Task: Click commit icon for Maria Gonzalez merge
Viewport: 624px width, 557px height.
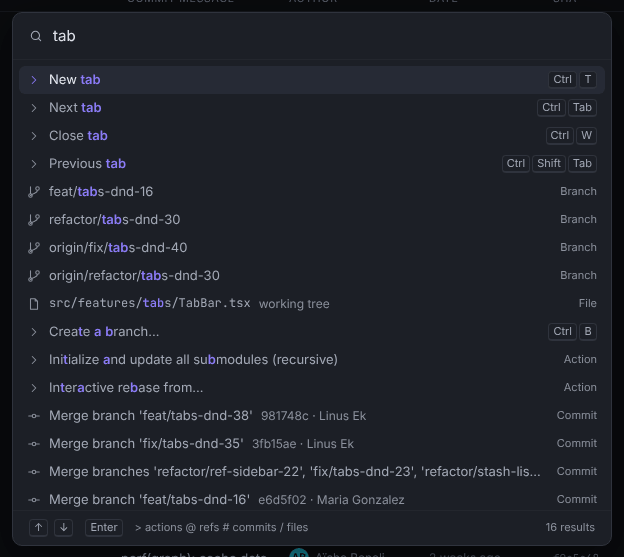Action: (34, 500)
